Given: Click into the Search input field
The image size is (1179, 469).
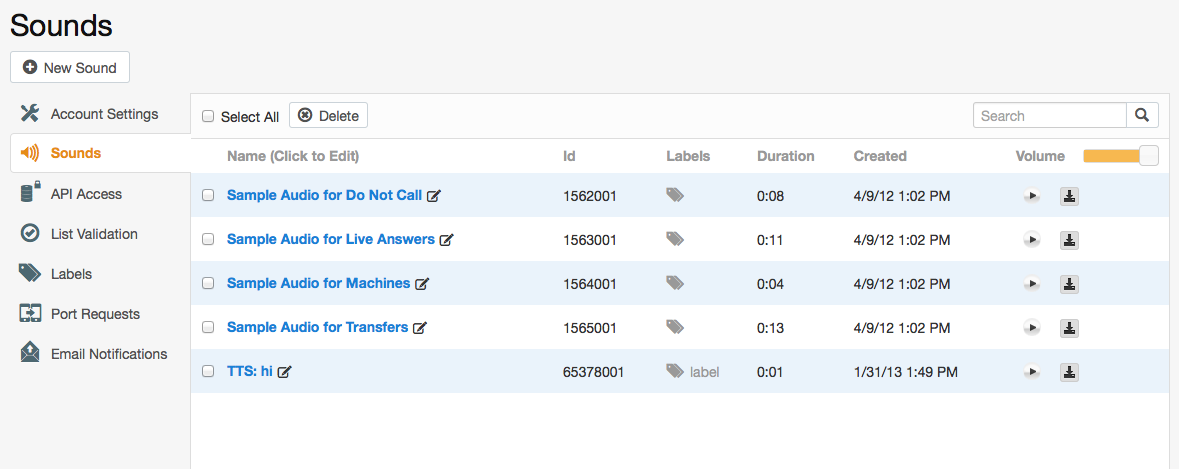Looking at the screenshot, I should click(1050, 116).
